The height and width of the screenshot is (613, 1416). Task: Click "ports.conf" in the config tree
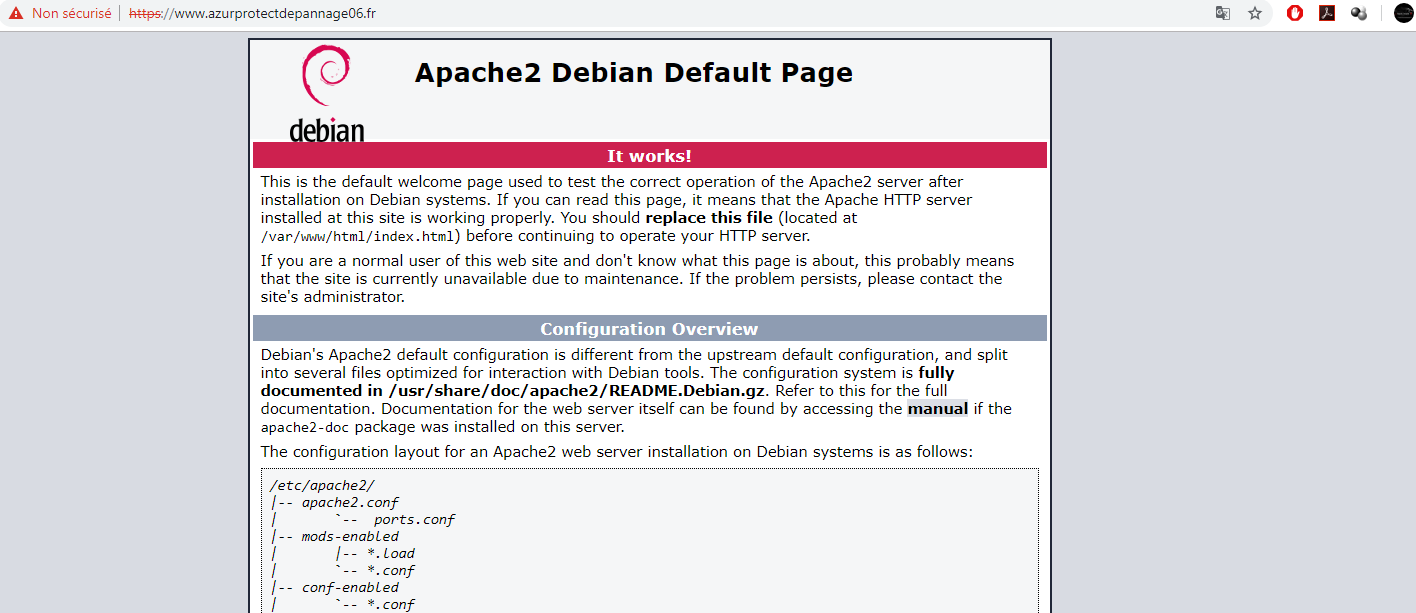pyautogui.click(x=414, y=519)
